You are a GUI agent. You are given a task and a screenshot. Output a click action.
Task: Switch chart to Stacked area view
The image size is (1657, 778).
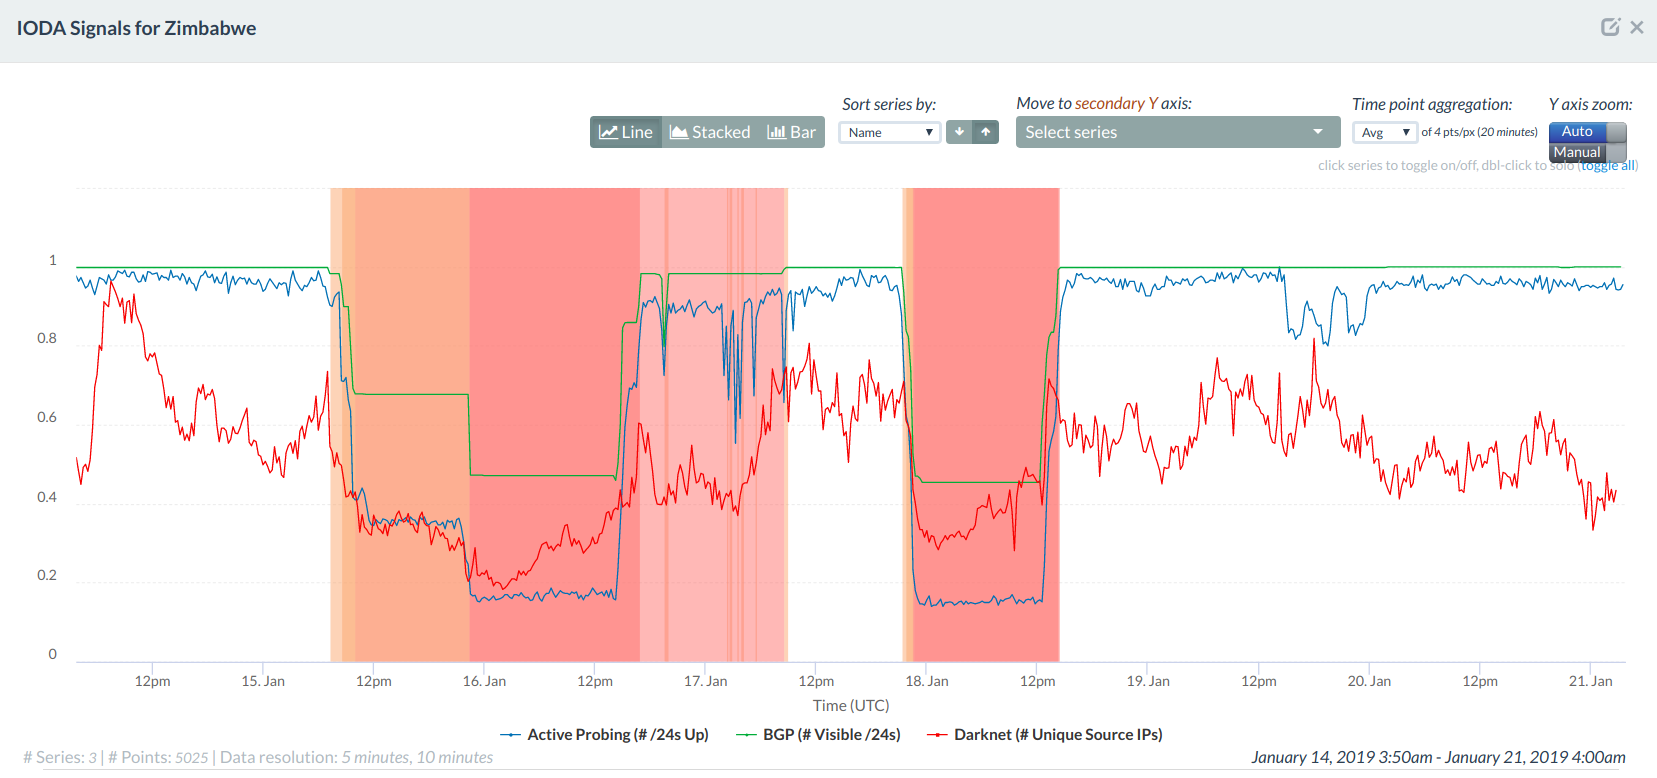[710, 132]
